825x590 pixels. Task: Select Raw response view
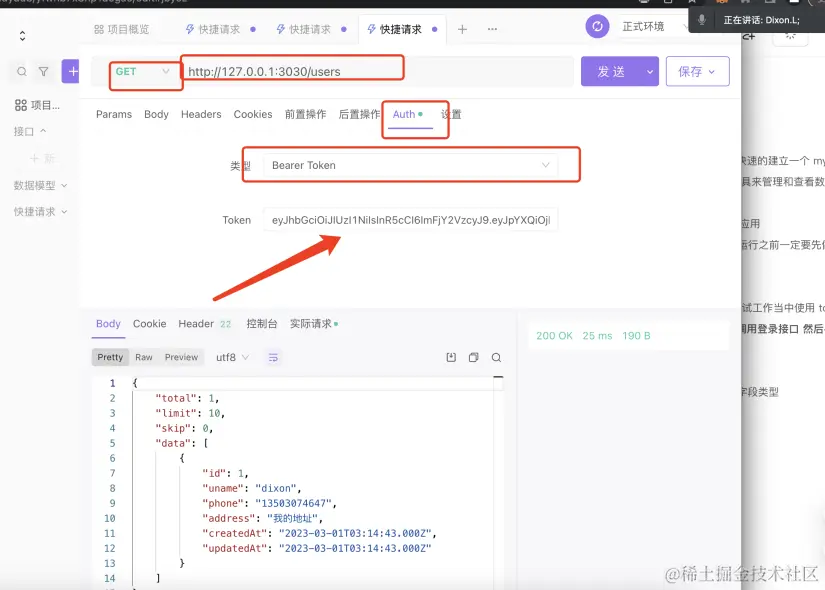point(144,357)
